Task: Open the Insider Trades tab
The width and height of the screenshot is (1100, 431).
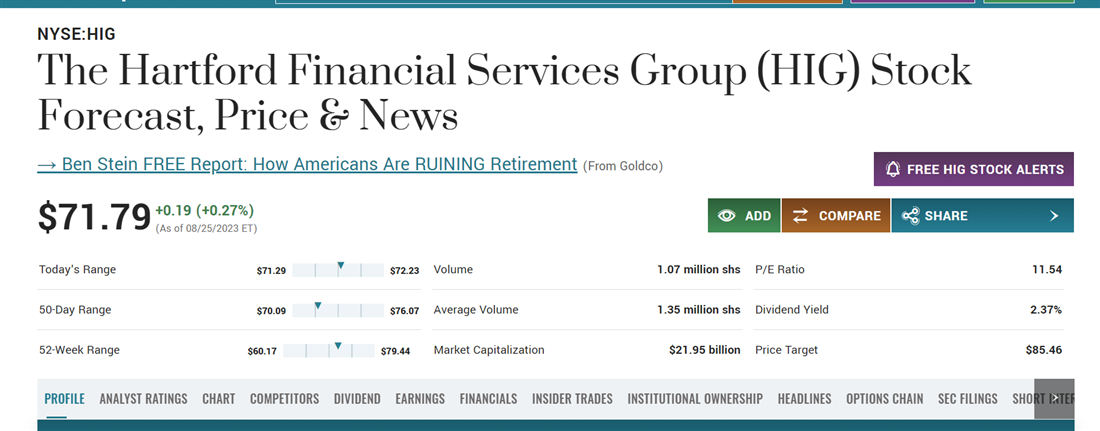Action: point(572,398)
